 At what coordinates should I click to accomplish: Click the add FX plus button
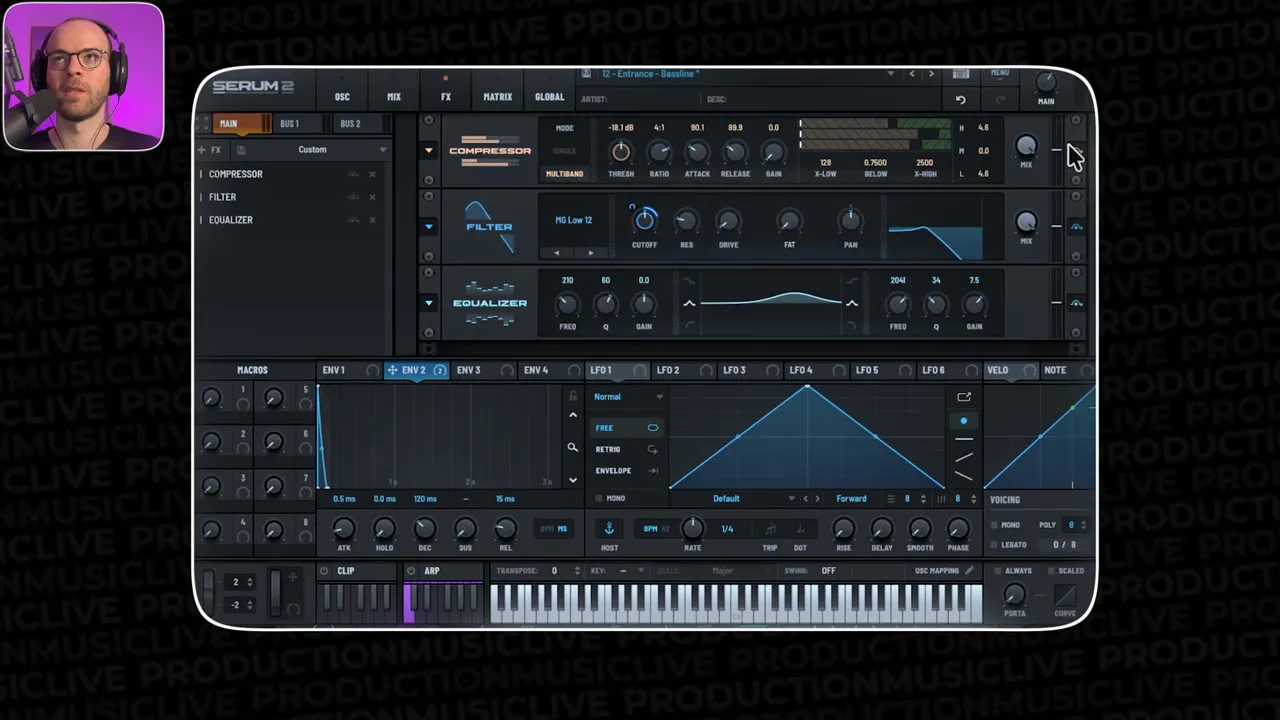[202, 150]
